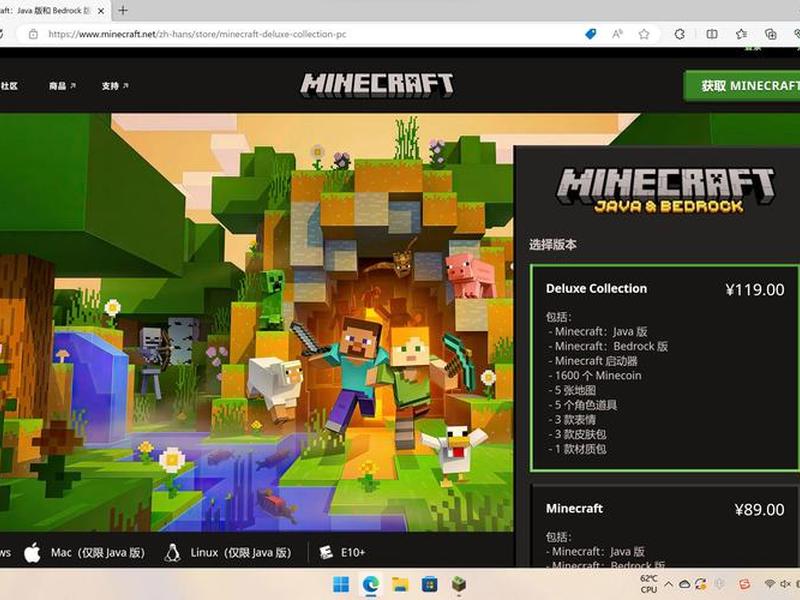The width and height of the screenshot is (800, 600).
Task: Add page to favorites with star icon
Action: coord(644,34)
